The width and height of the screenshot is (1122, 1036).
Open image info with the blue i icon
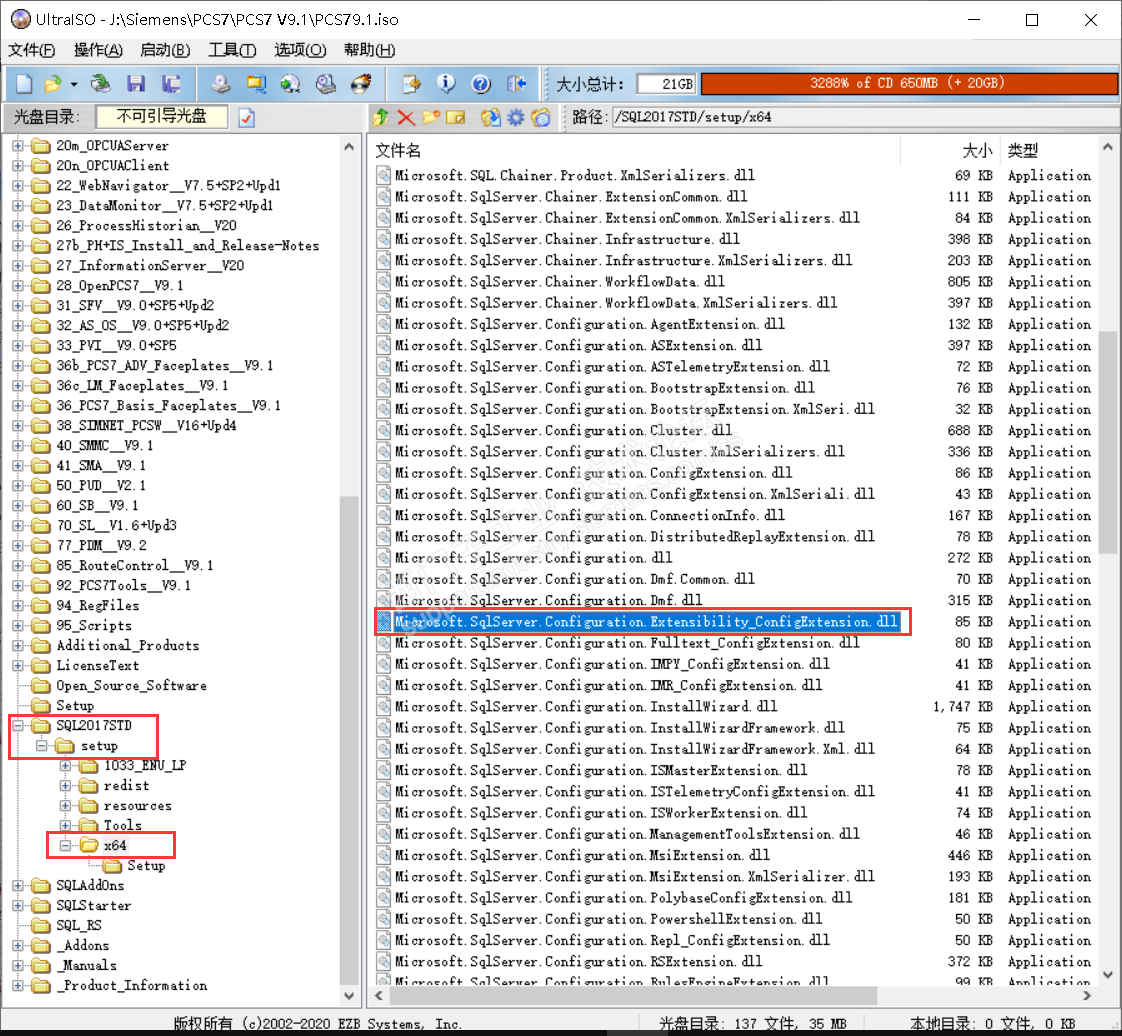[446, 84]
